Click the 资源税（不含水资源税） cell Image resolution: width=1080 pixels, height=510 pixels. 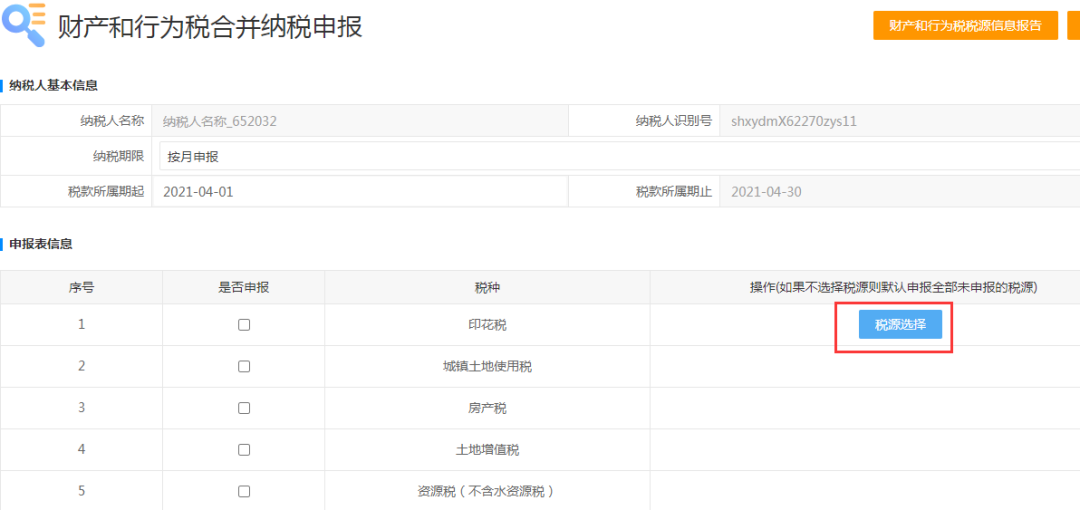pos(487,491)
